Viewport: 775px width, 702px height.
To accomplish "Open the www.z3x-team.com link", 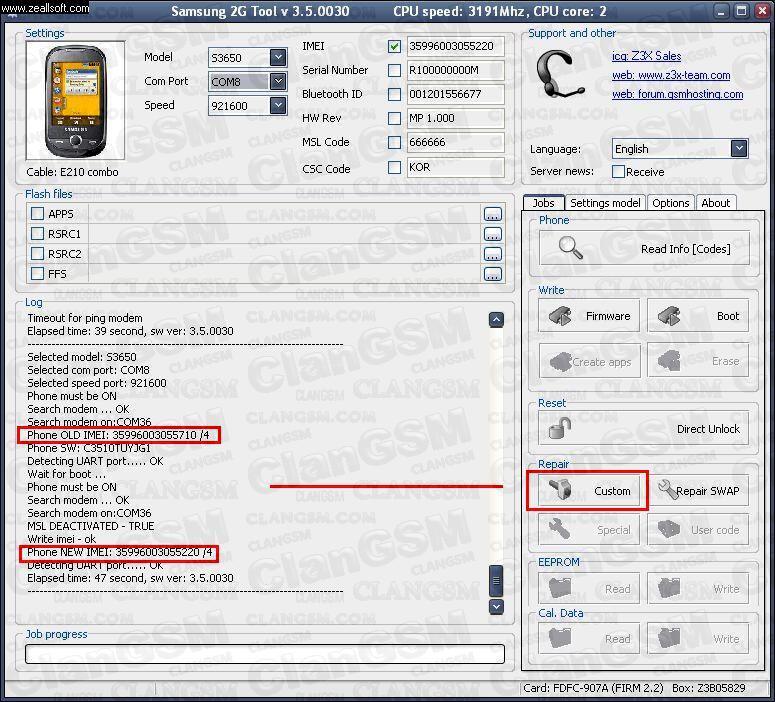I will 671,75.
